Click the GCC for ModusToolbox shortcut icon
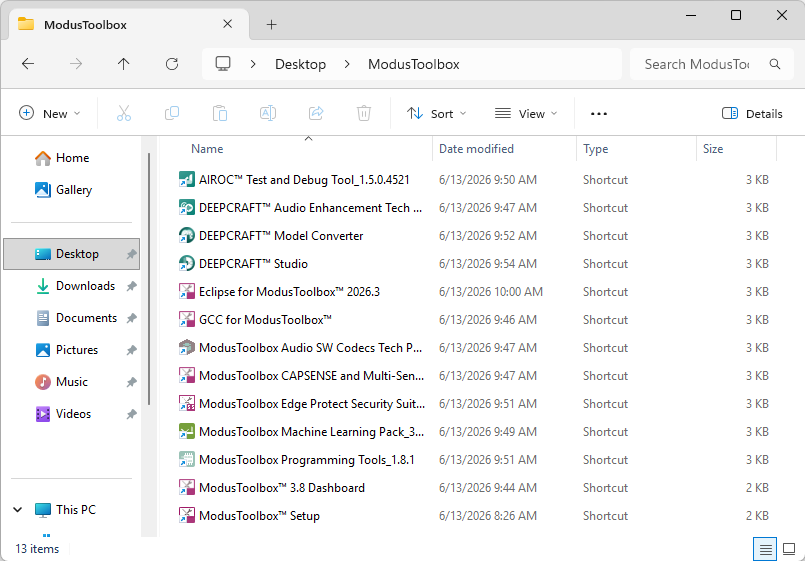The height and width of the screenshot is (561, 805). (x=186, y=320)
